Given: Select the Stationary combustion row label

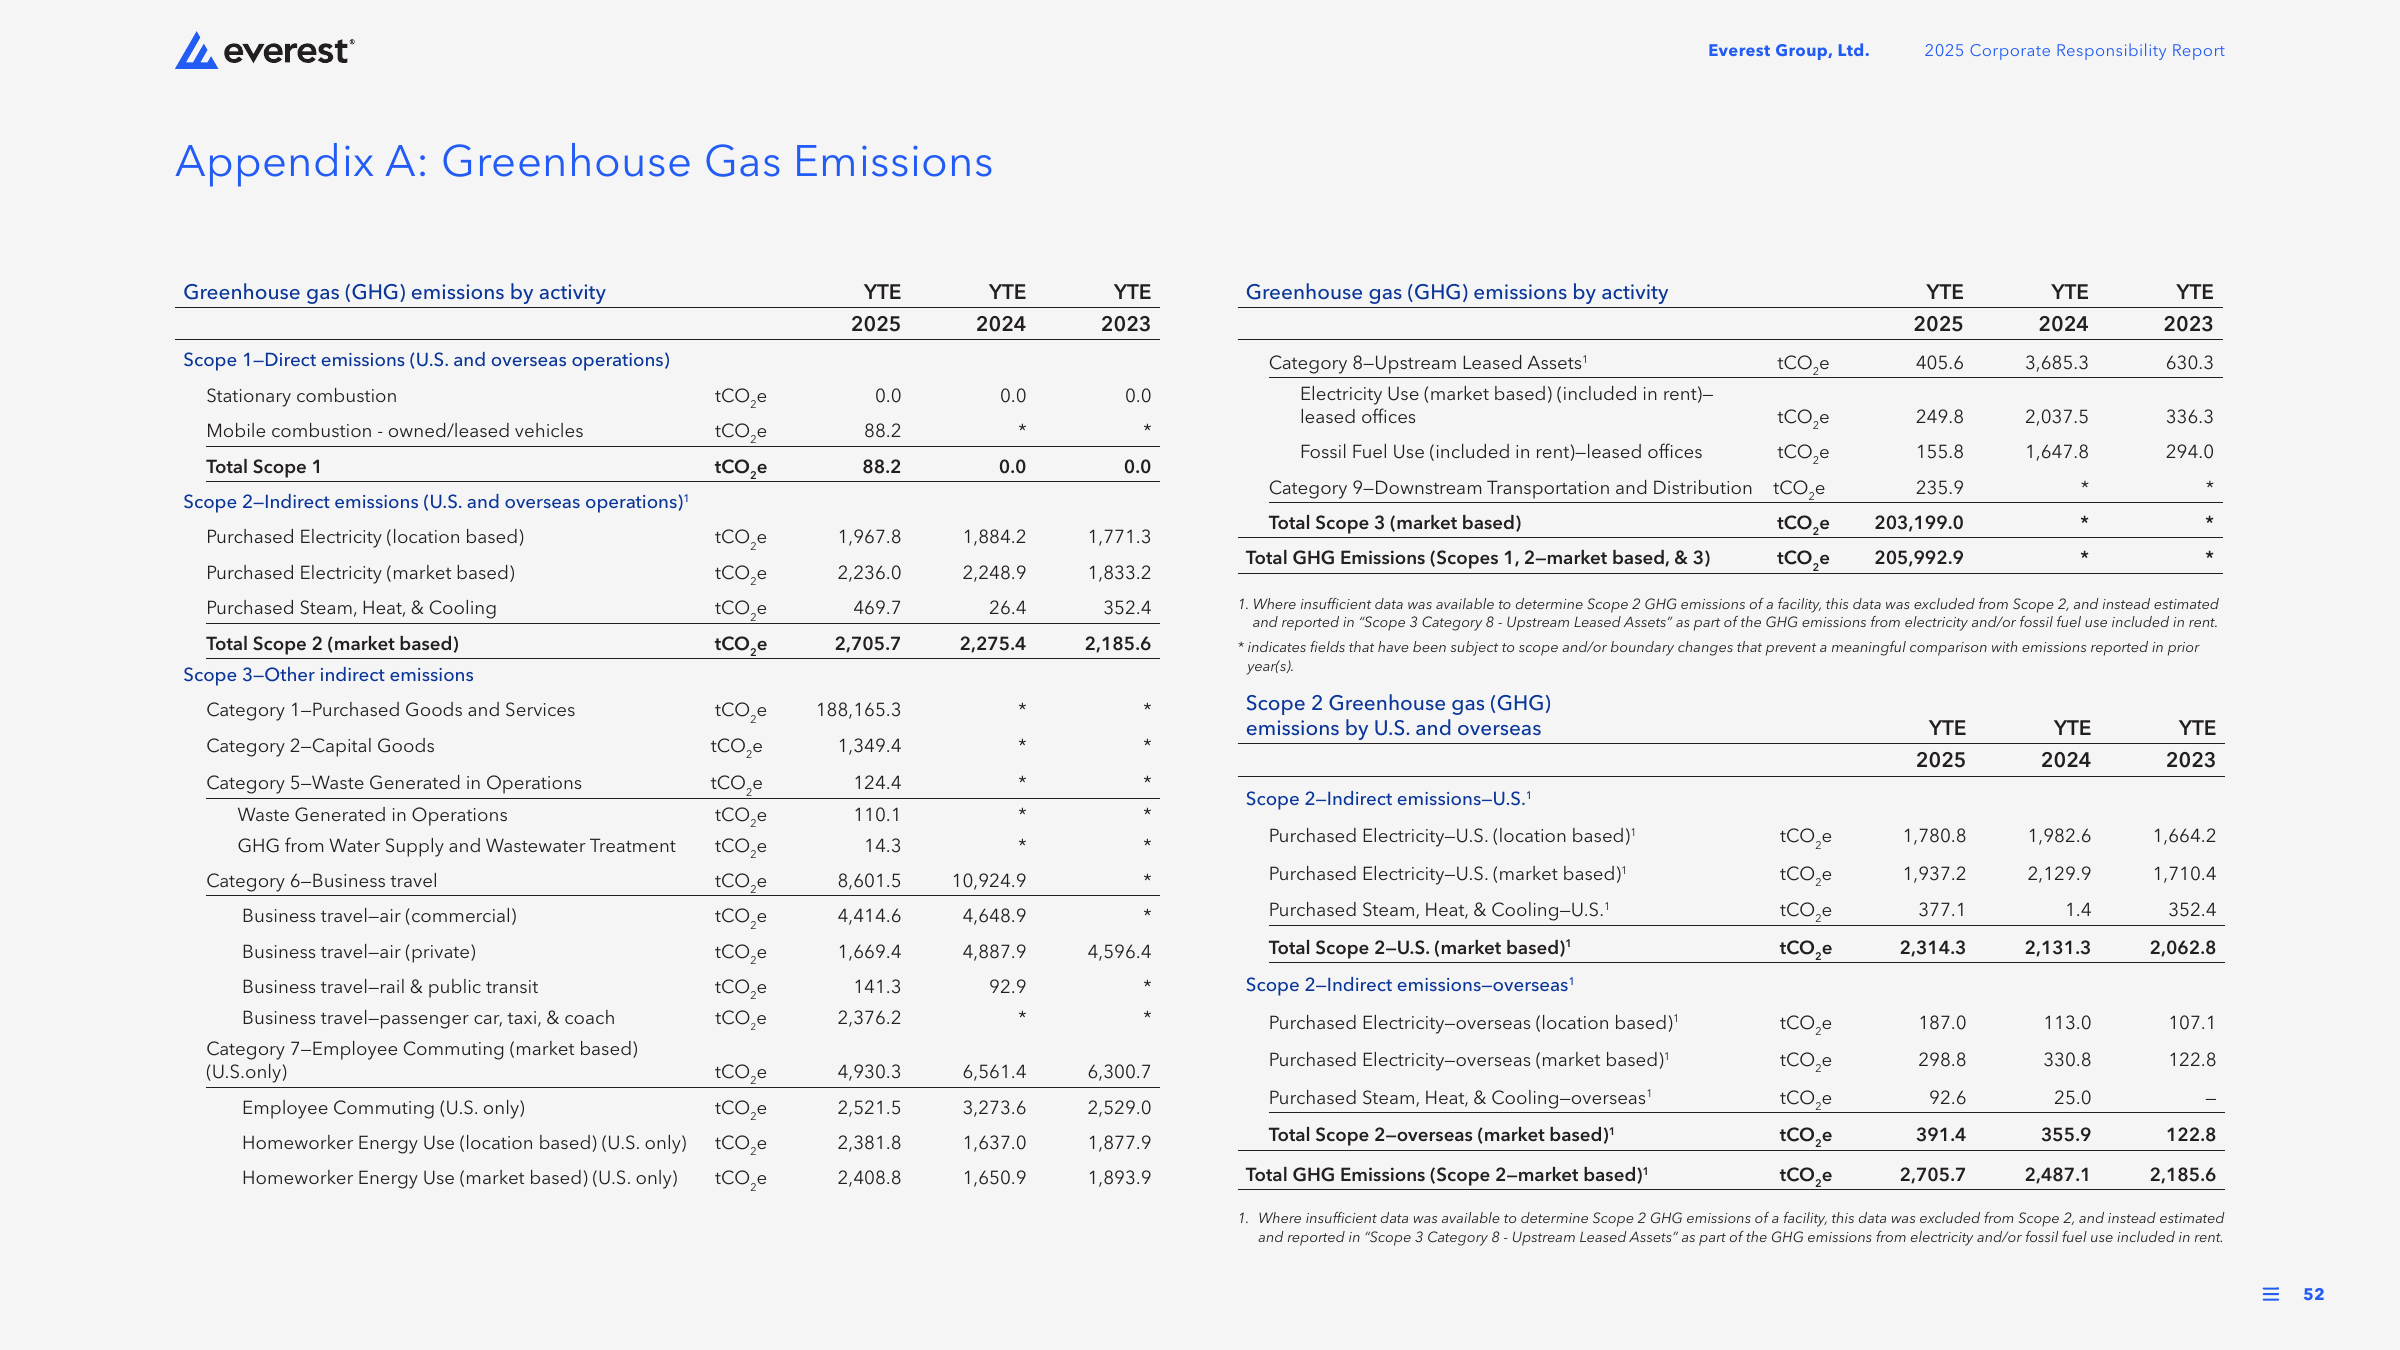Looking at the screenshot, I should (x=301, y=396).
